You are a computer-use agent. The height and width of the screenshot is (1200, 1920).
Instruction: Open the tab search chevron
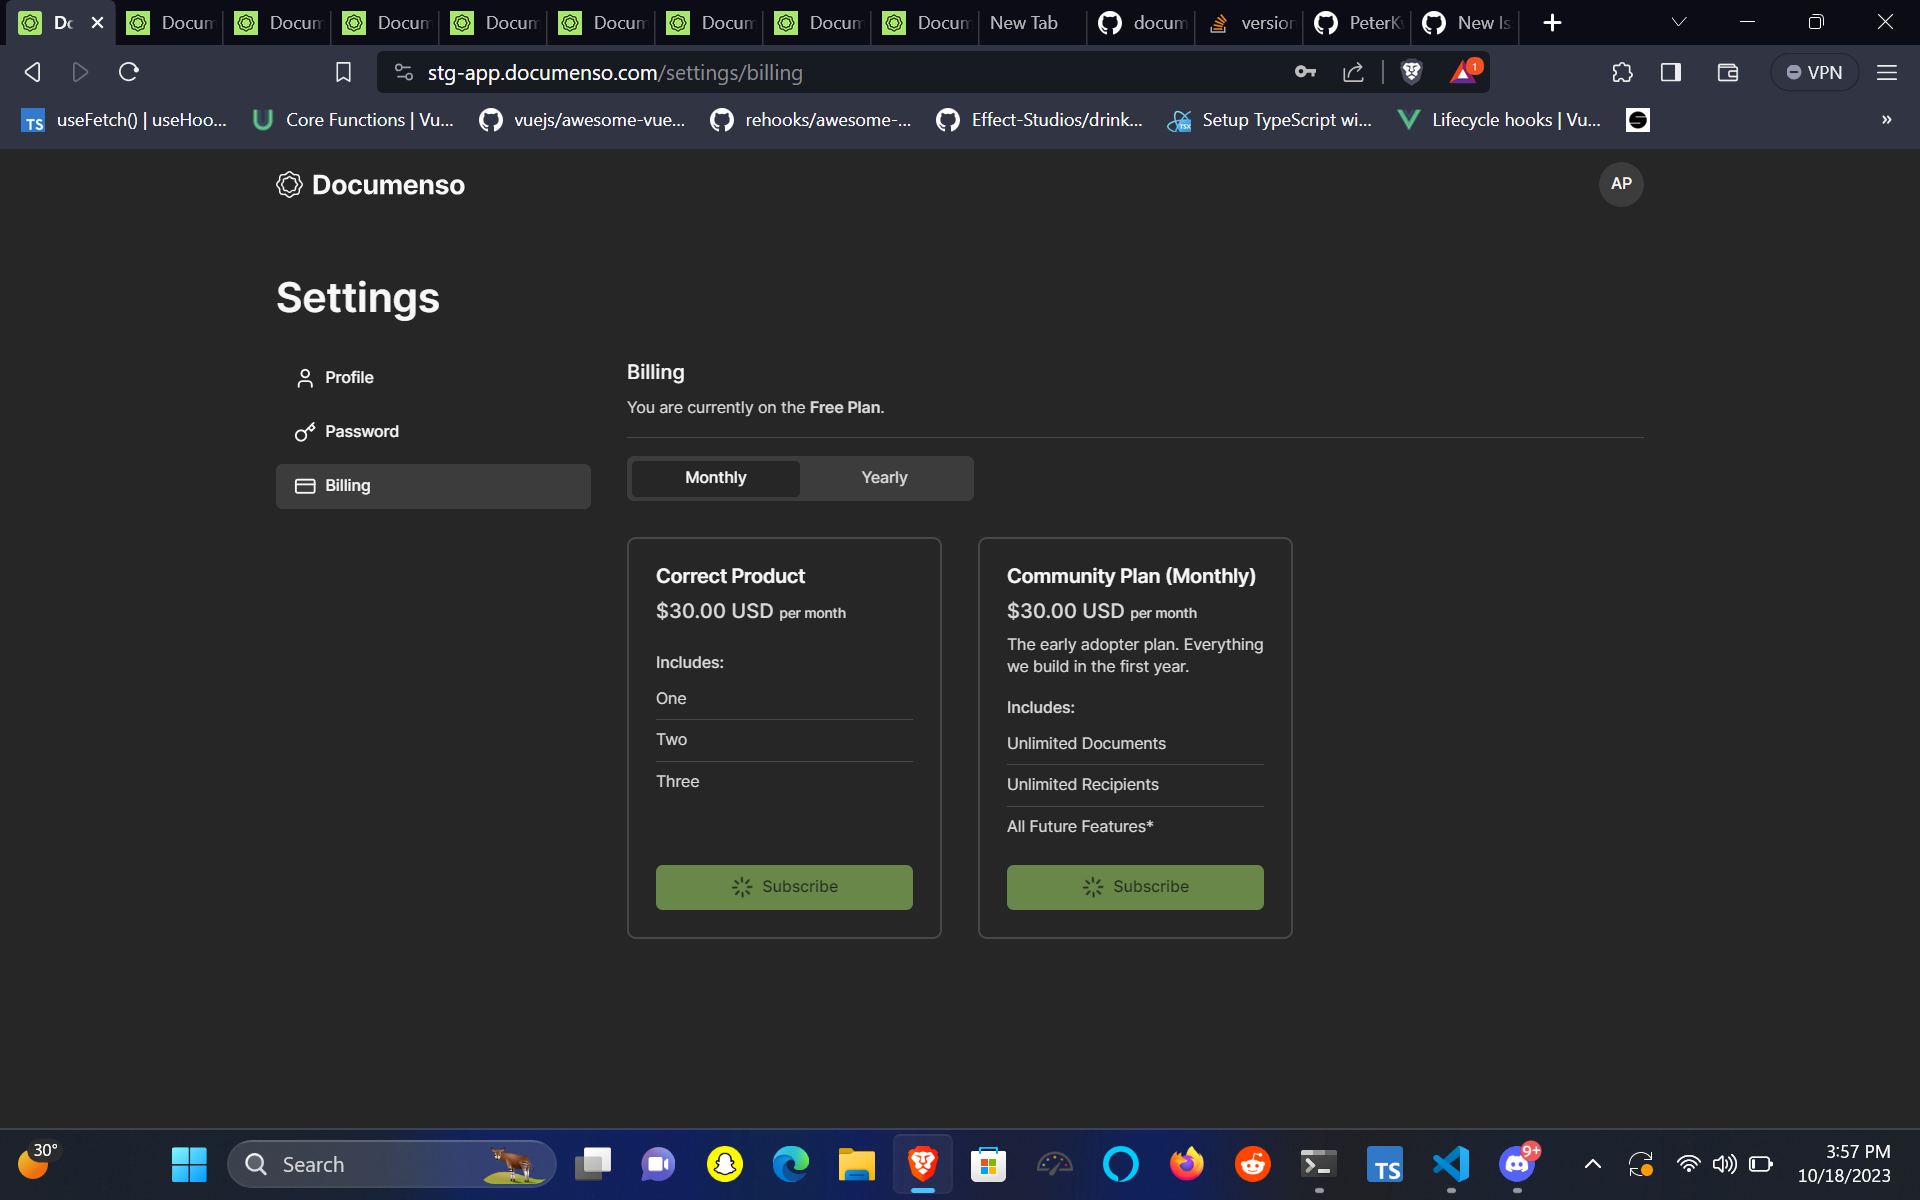point(1679,21)
